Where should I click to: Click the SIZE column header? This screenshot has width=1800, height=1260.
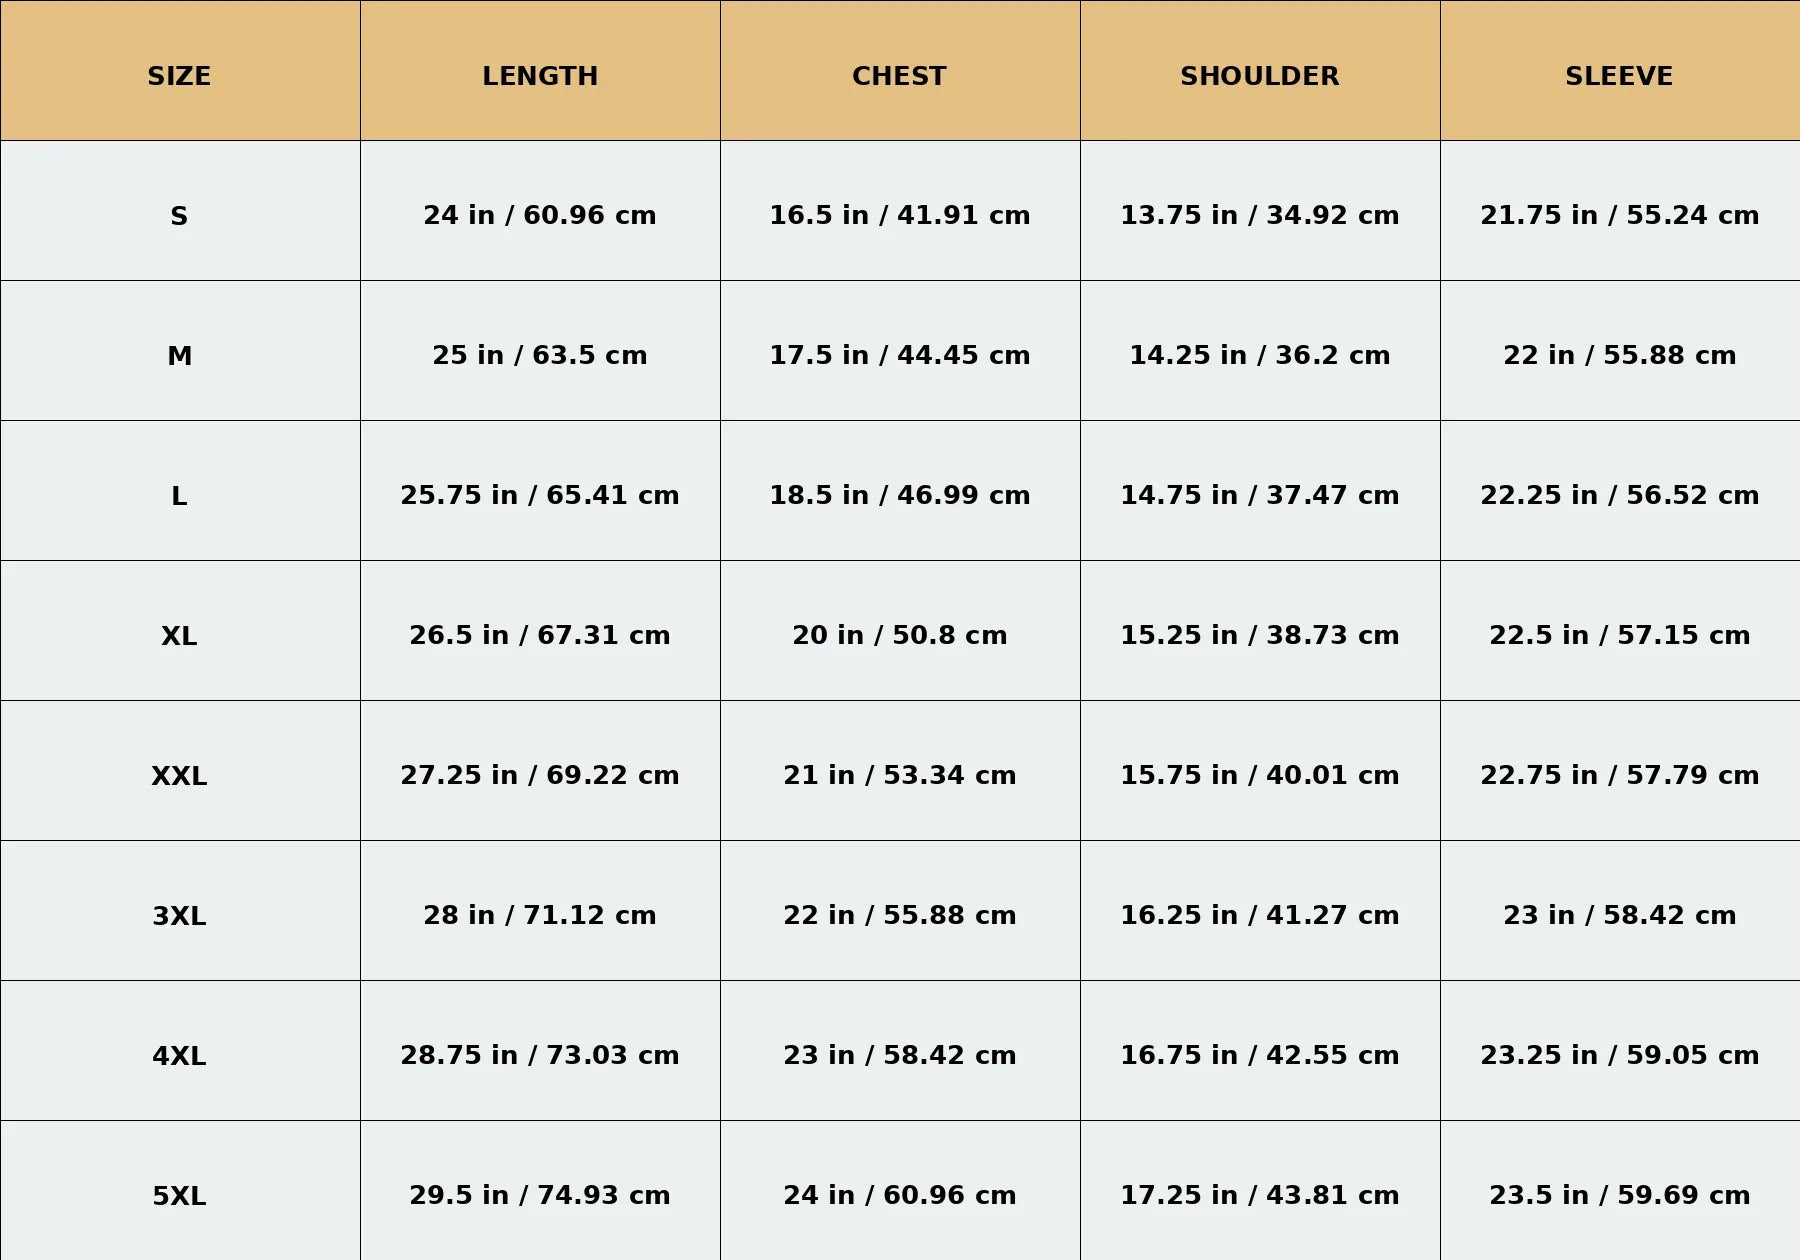(x=179, y=76)
